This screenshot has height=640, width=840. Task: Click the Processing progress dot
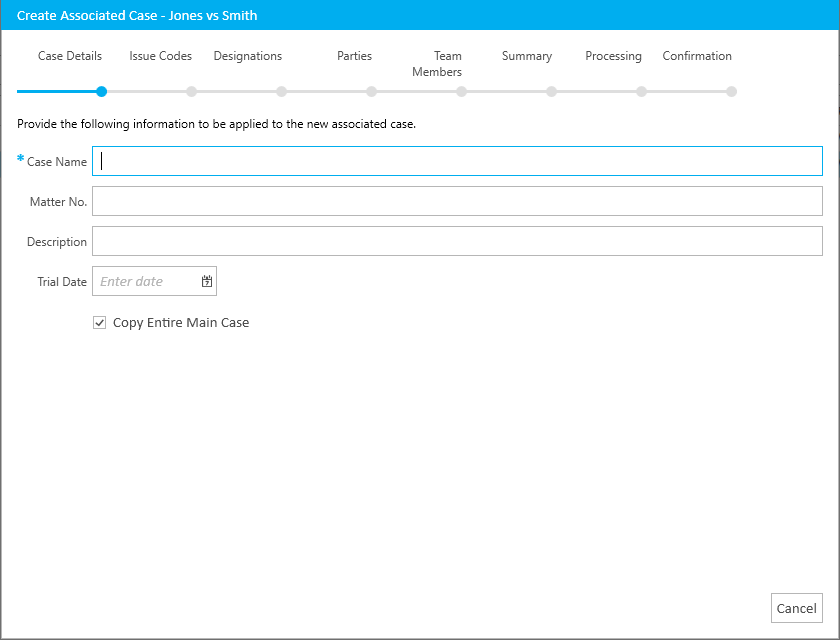click(x=641, y=92)
